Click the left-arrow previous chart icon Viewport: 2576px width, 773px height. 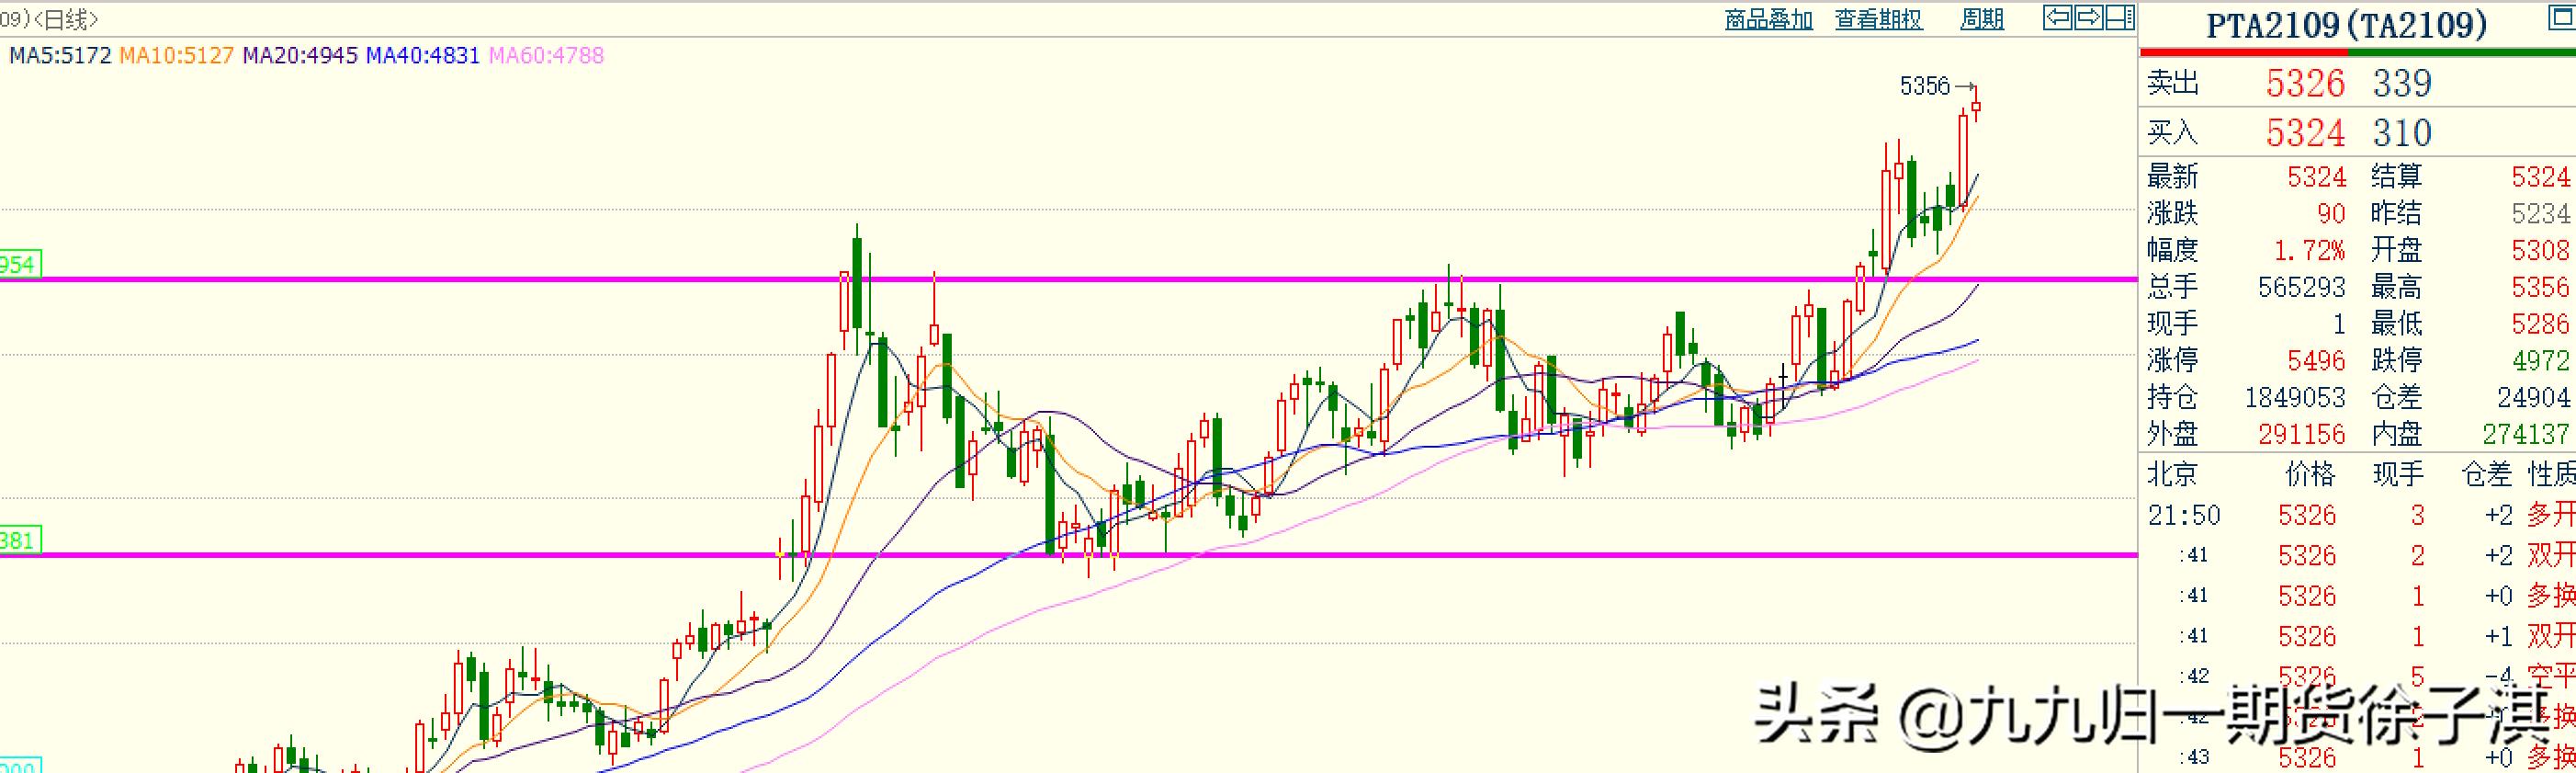2056,17
